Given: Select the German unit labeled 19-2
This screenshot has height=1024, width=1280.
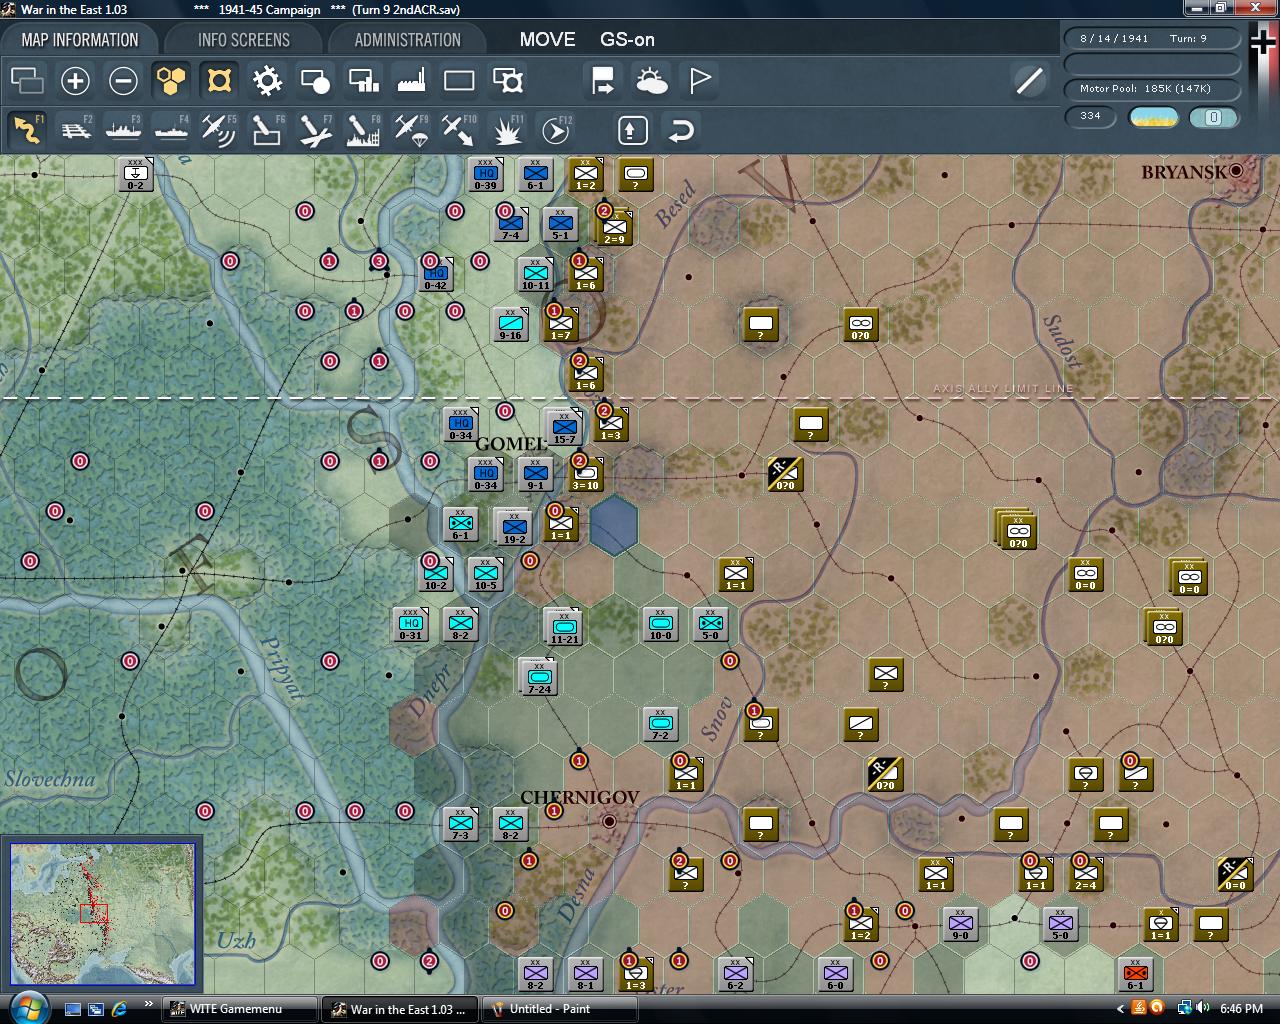Looking at the screenshot, I should (x=514, y=527).
